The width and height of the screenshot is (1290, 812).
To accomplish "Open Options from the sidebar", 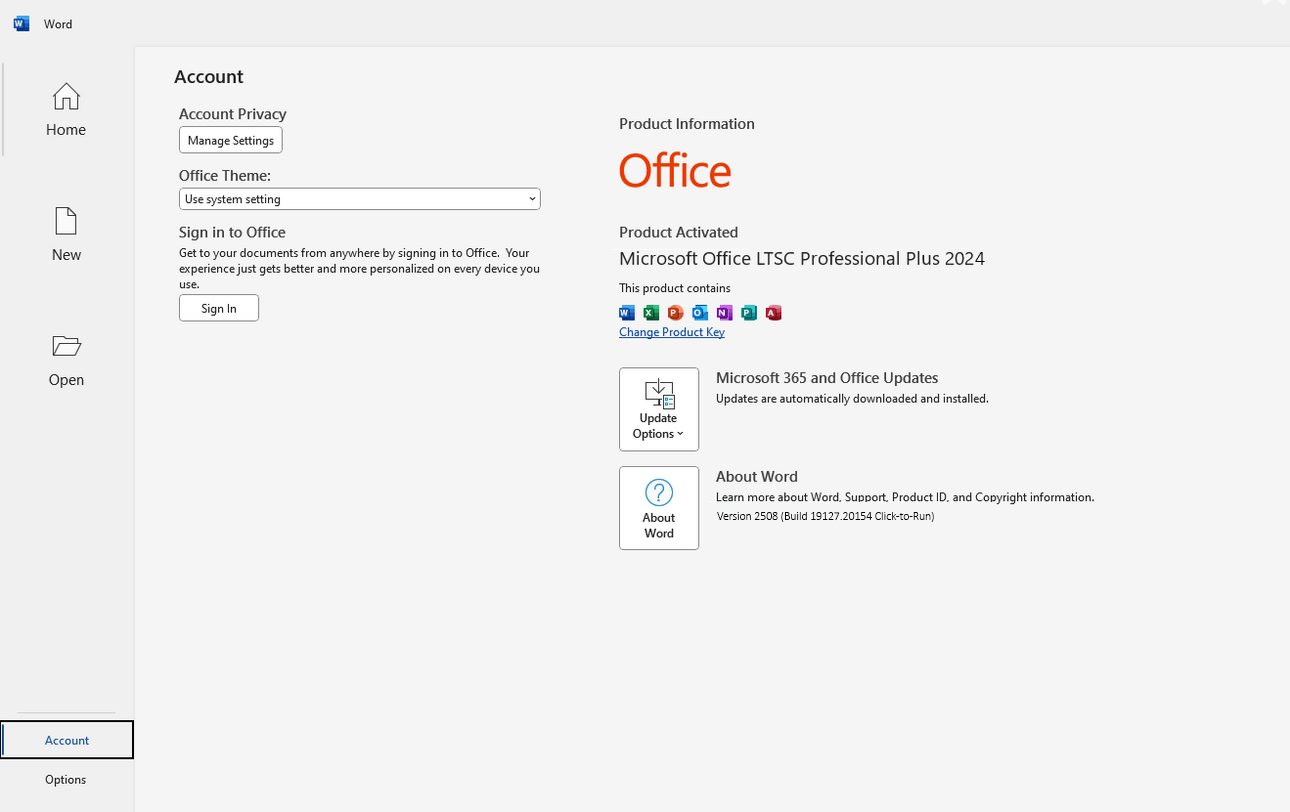I will (66, 779).
